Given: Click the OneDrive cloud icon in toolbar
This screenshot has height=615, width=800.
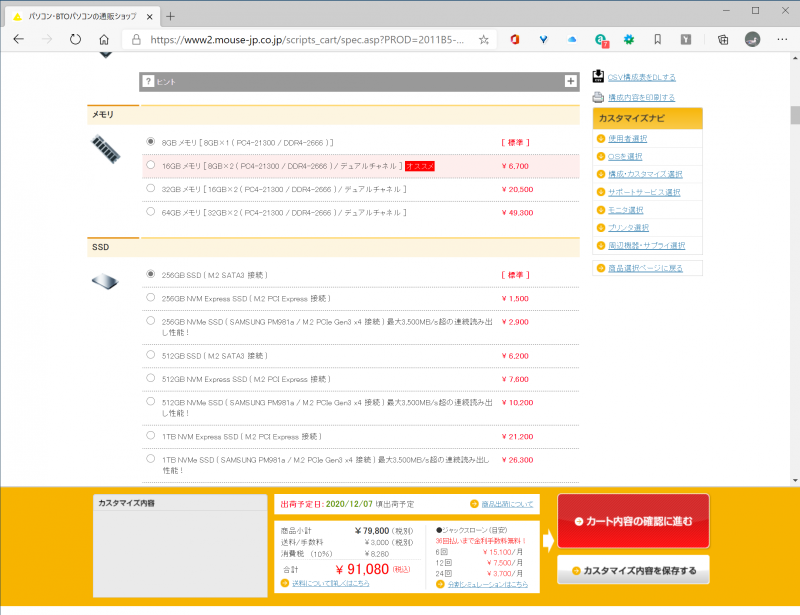Looking at the screenshot, I should (570, 38).
